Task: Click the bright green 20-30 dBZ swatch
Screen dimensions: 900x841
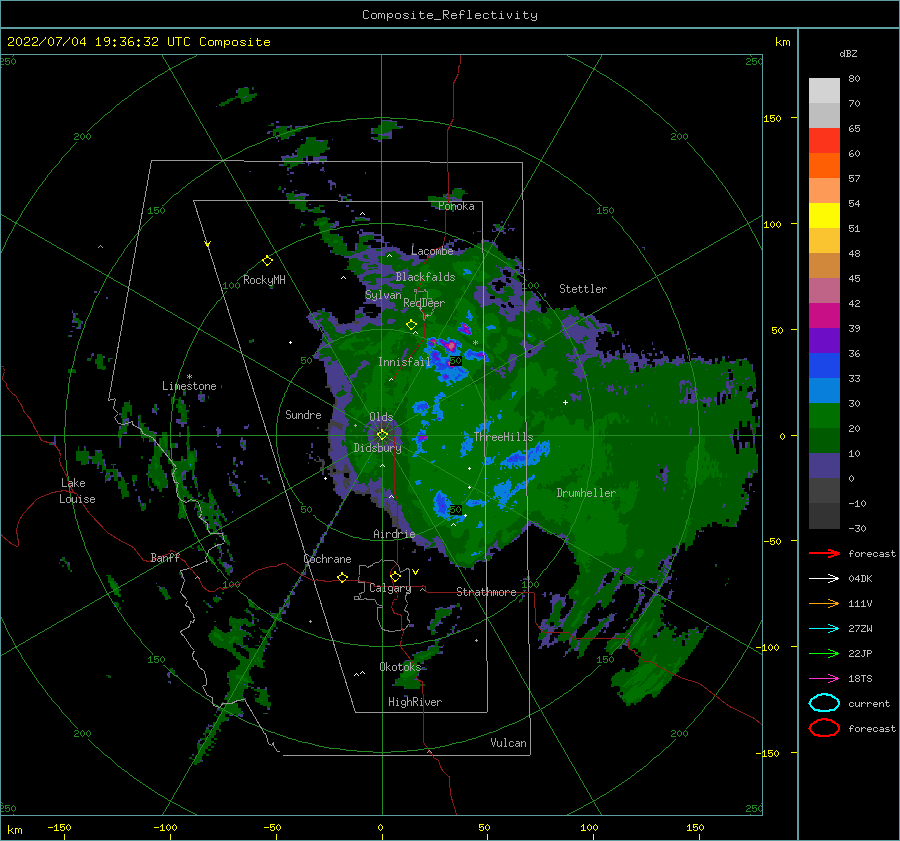Action: click(x=824, y=416)
